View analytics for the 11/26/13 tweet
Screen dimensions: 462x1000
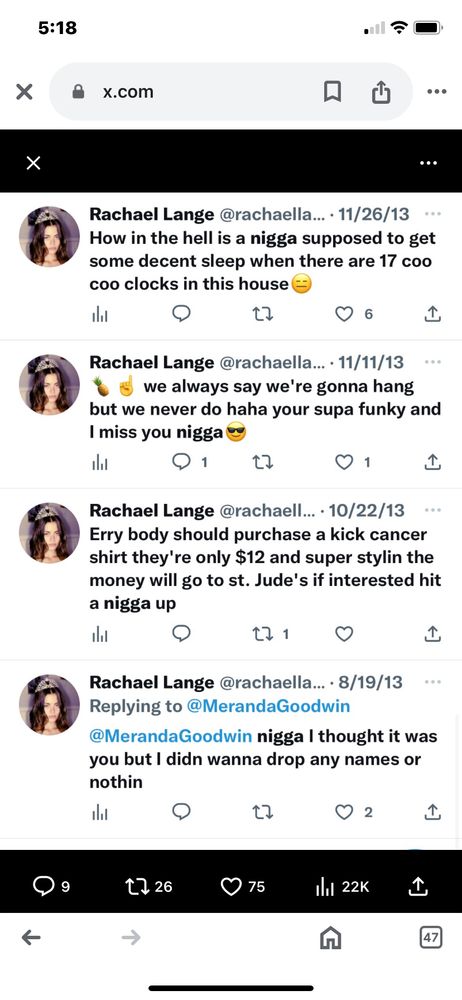pyautogui.click(x=99, y=314)
